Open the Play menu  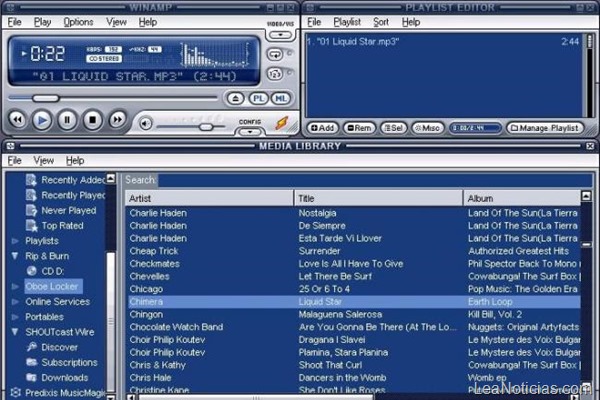click(42, 22)
